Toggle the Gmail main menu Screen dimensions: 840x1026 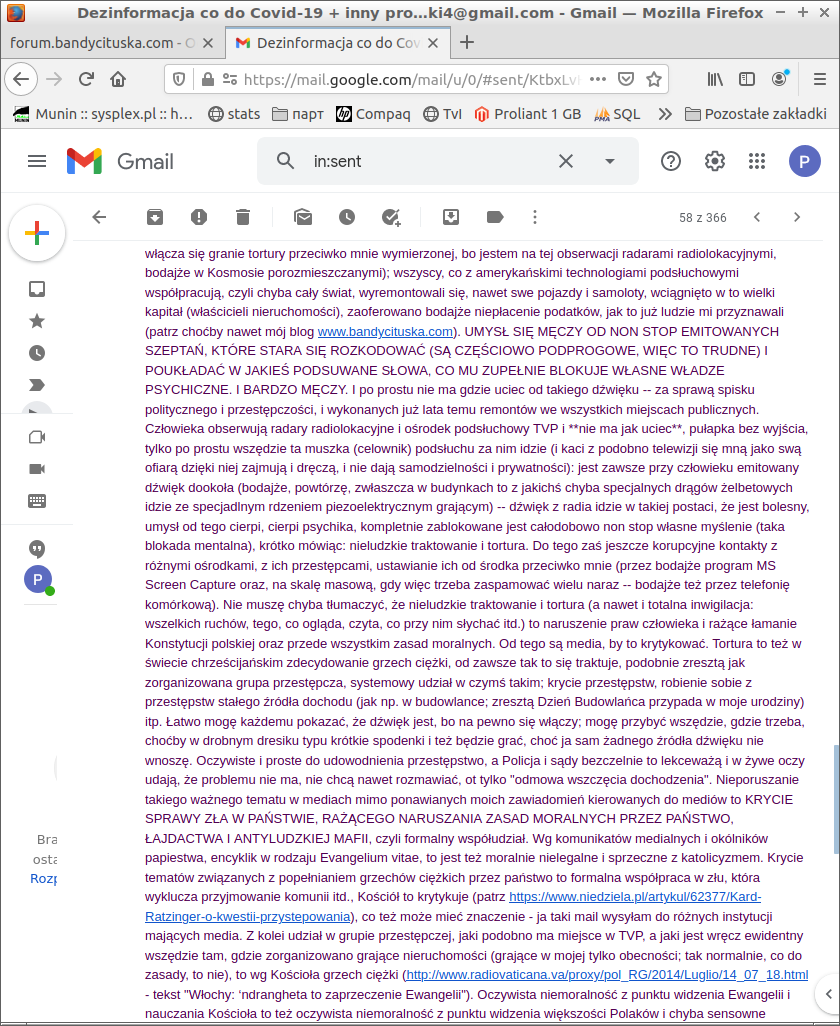(37, 161)
